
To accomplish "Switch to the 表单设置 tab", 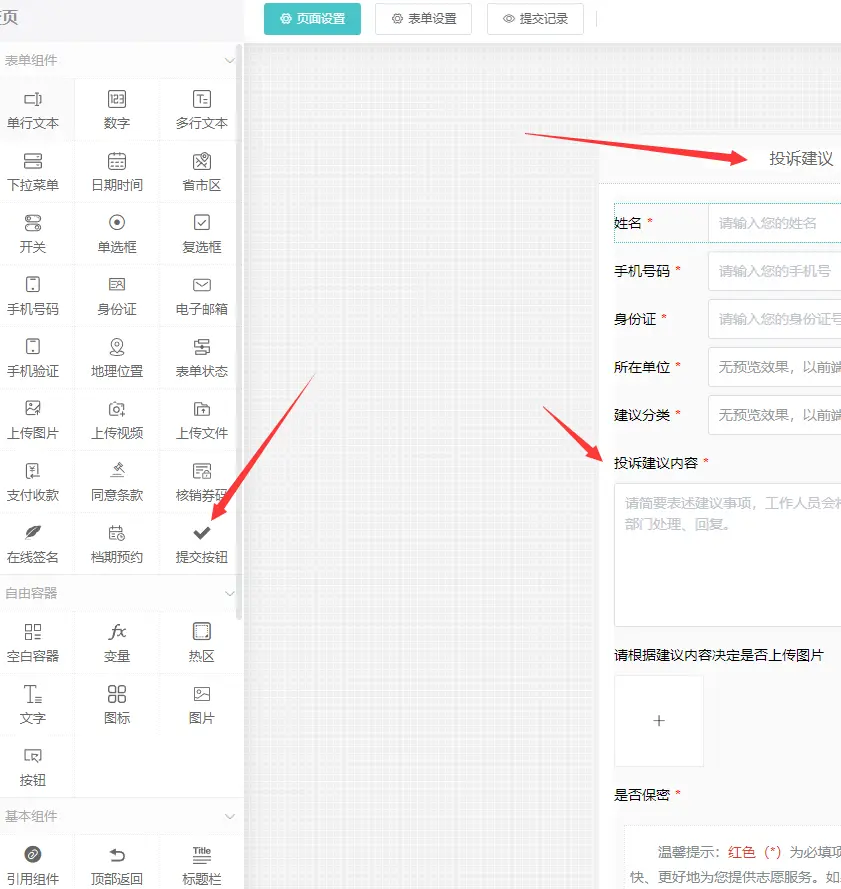I will pyautogui.click(x=423, y=18).
